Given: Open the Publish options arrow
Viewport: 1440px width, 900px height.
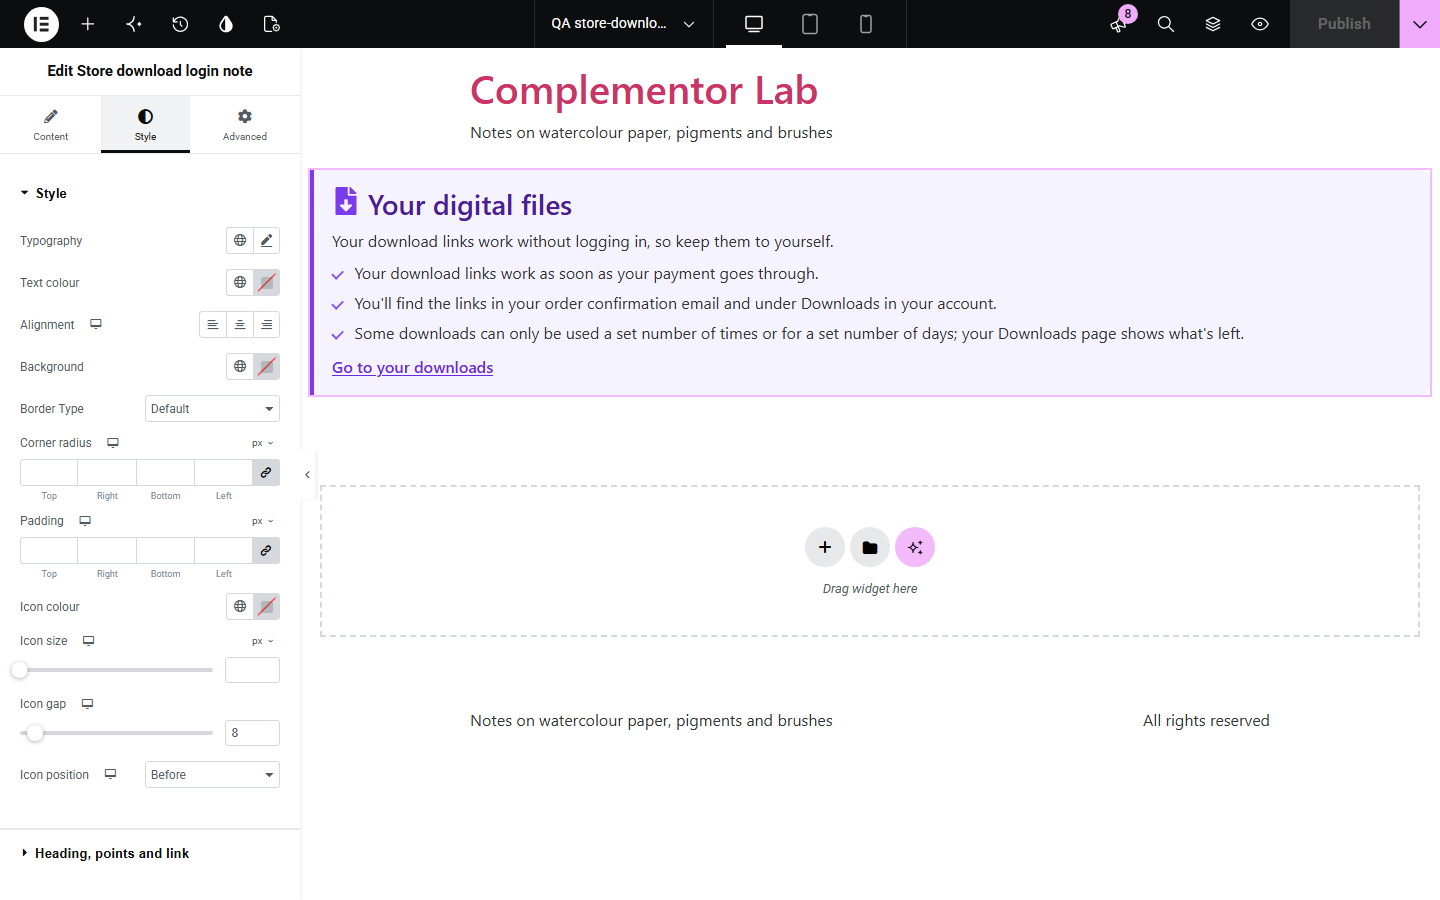Looking at the screenshot, I should click(x=1420, y=24).
